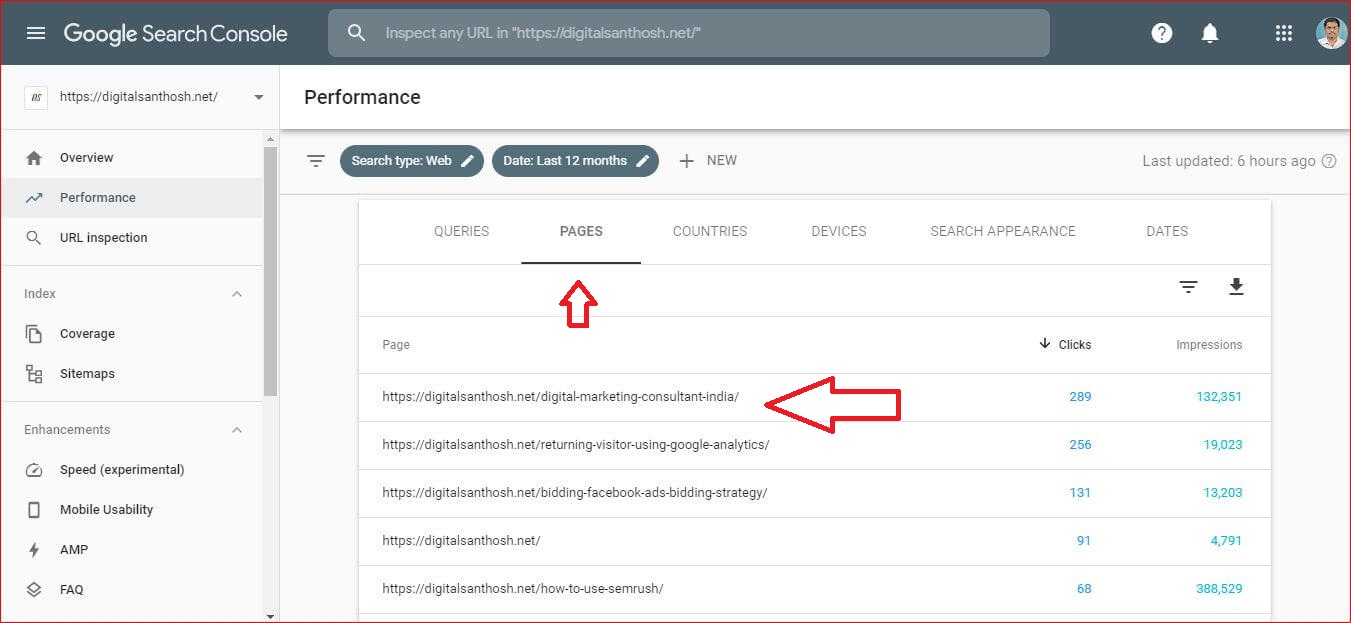Open the Help question mark icon
The image size is (1351, 623).
(1161, 33)
